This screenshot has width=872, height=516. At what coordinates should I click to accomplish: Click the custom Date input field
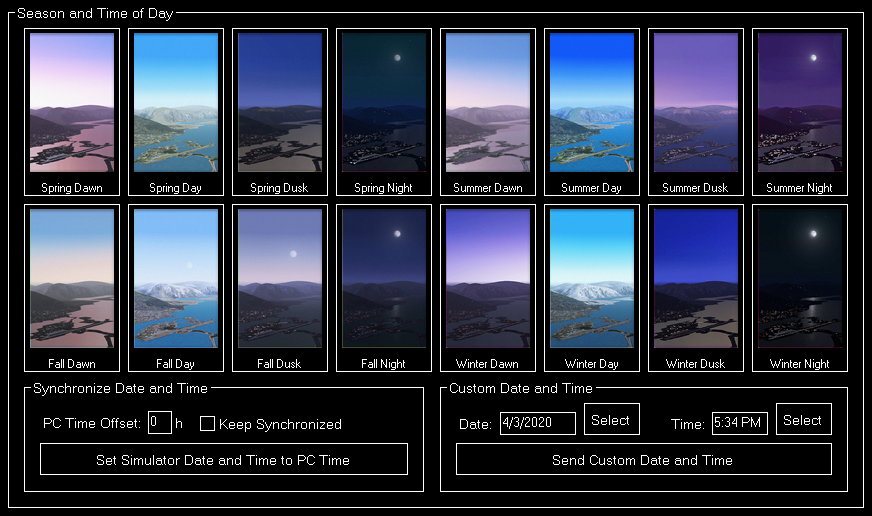pyautogui.click(x=538, y=423)
